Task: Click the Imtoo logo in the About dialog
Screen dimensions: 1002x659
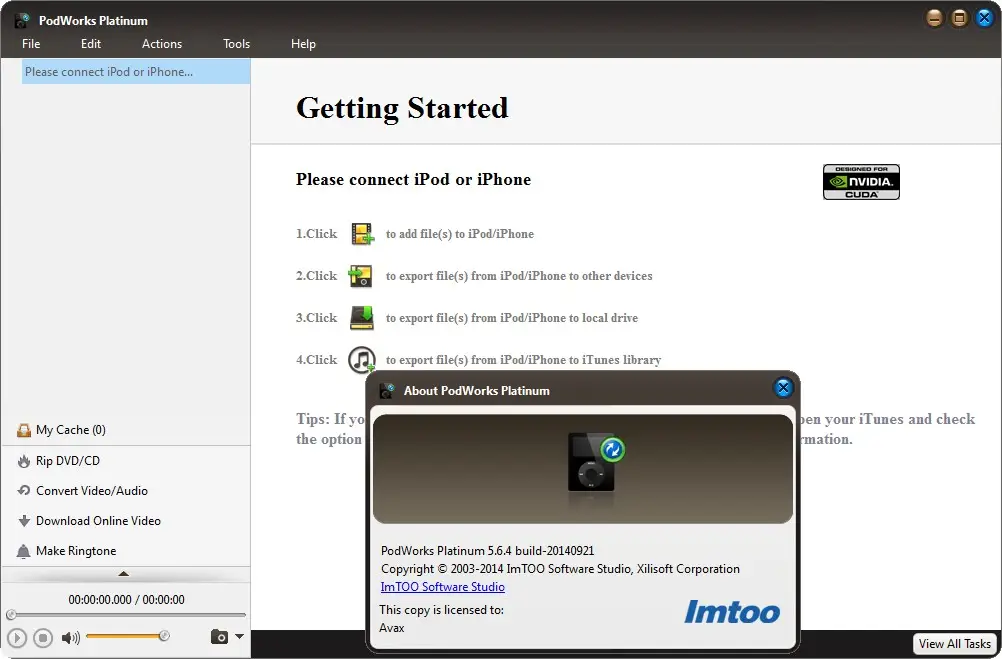Action: tap(732, 612)
